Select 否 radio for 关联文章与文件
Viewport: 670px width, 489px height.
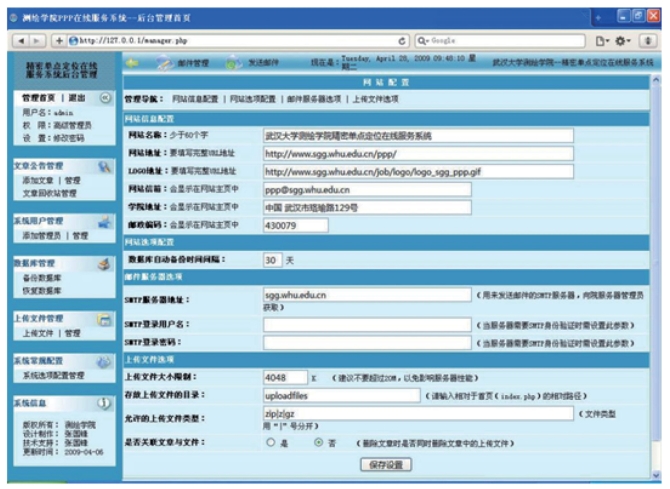click(318, 442)
